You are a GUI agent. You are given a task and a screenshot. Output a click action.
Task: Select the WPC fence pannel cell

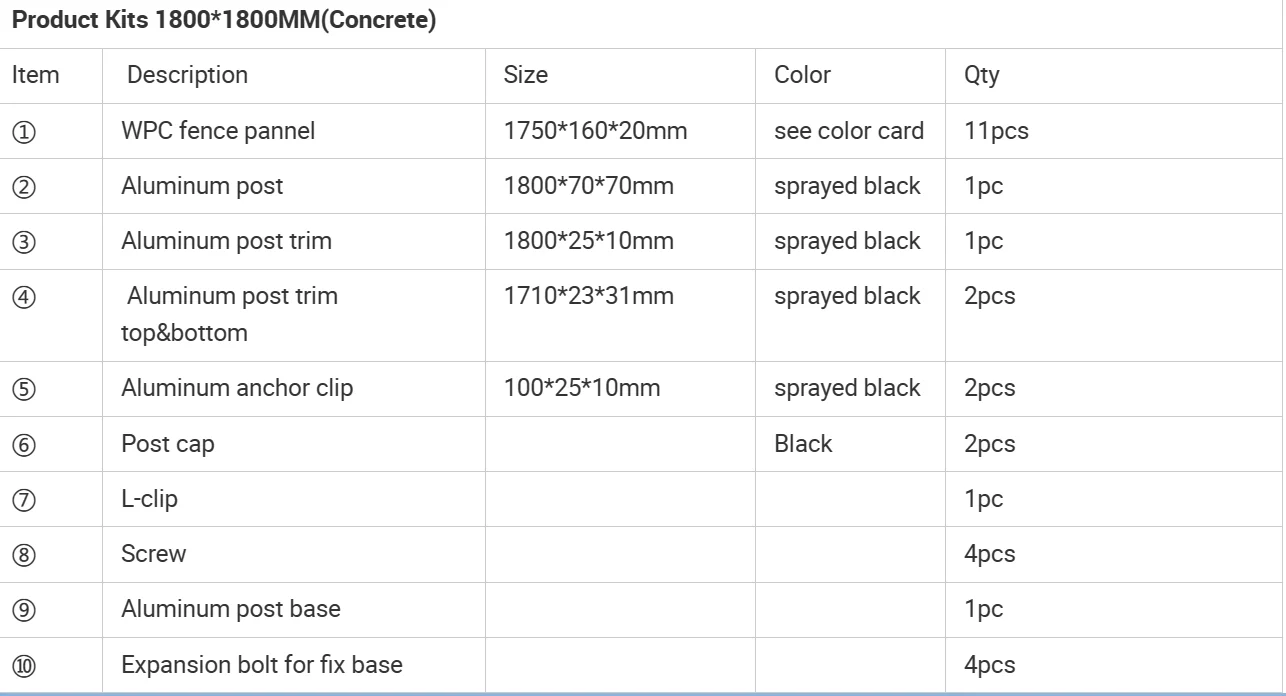tap(218, 131)
